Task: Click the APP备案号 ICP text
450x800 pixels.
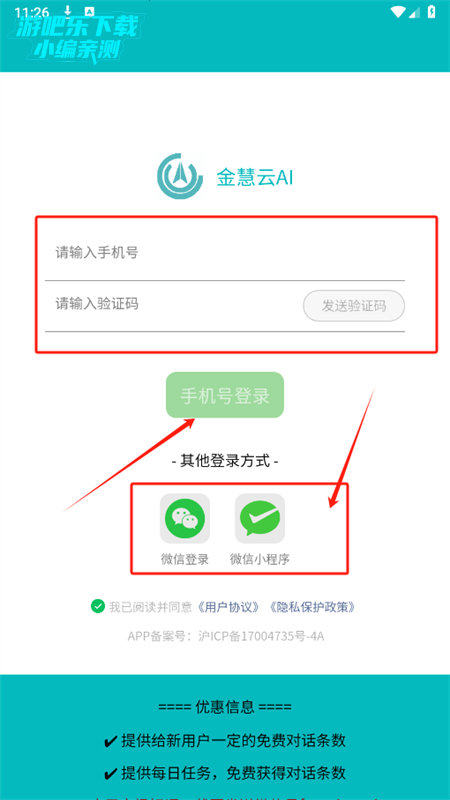Action: [x=226, y=637]
